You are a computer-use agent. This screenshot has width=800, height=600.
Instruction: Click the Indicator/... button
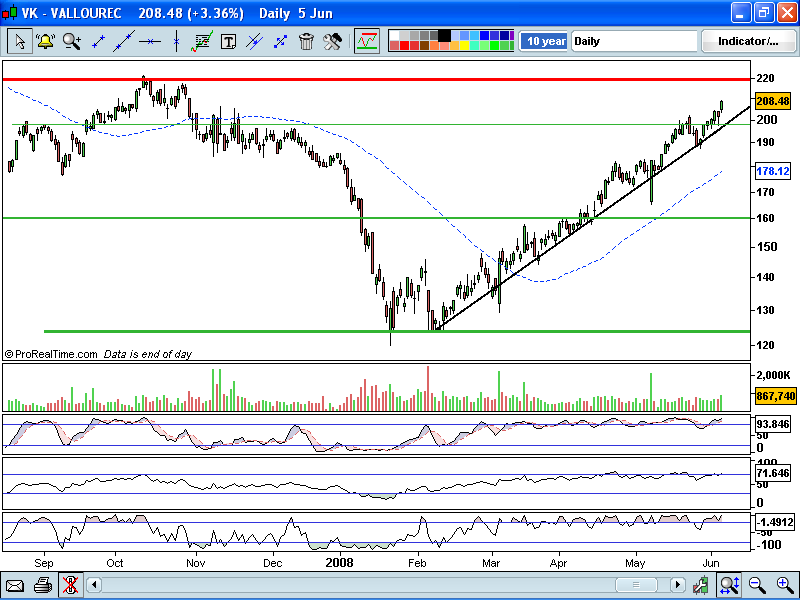click(748, 41)
